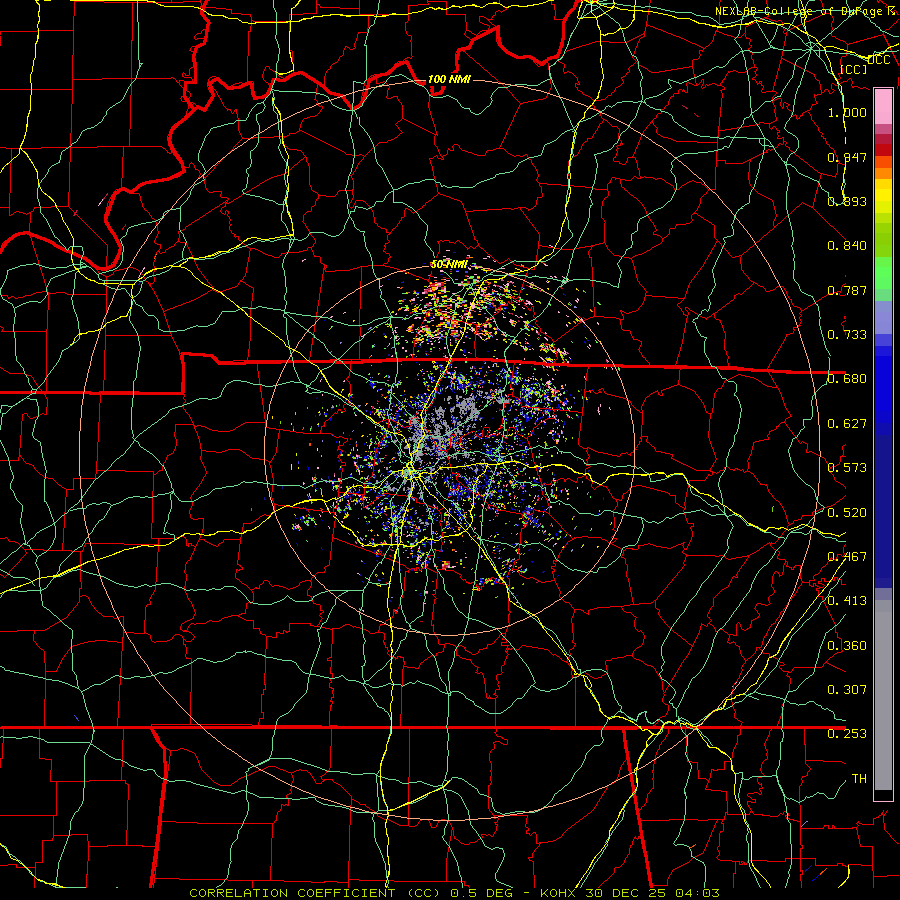
Task: Click the CORRELATION COEFFICIENT caption at the bottom
Action: 454,893
